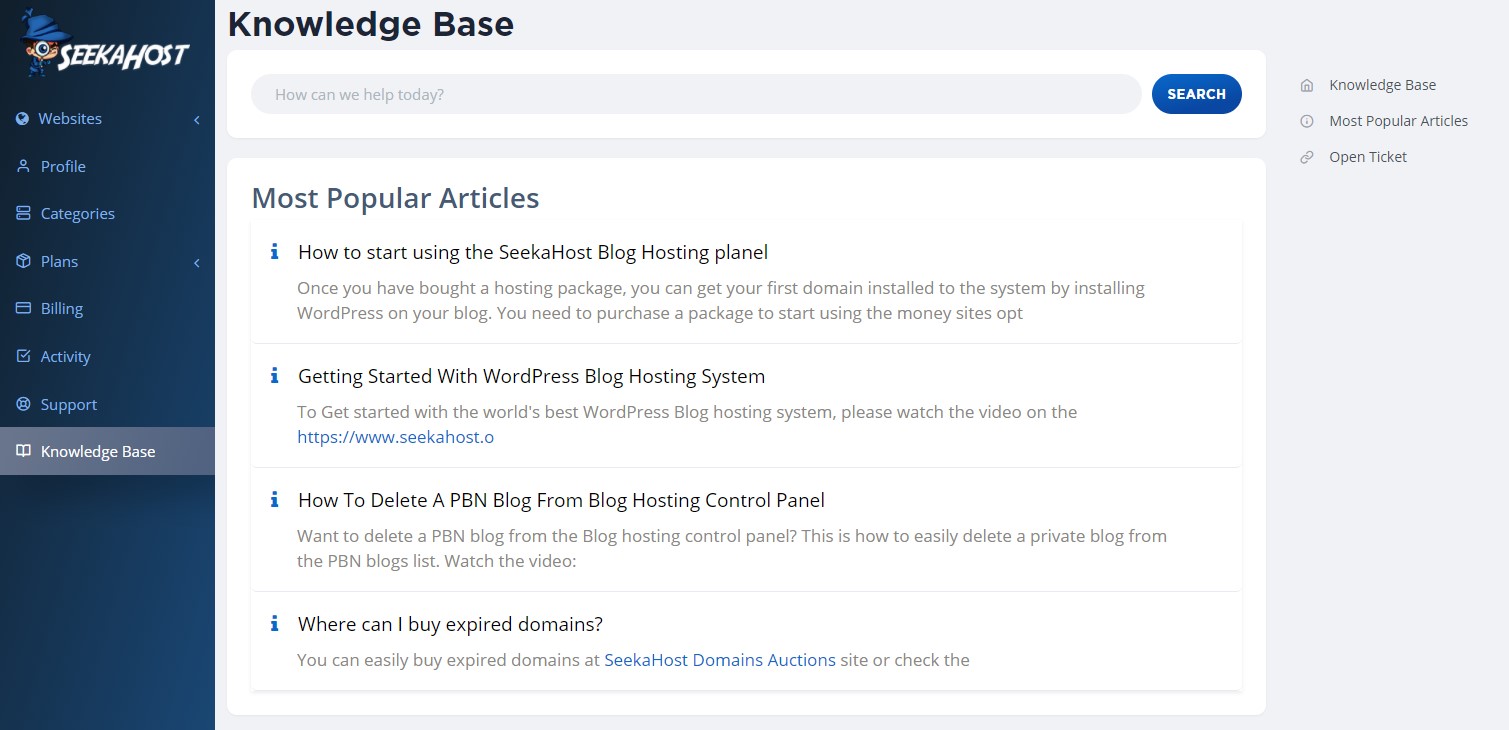Viewport: 1509px width, 730px height.
Task: Click the person icon beside Profile
Action: click(23, 166)
